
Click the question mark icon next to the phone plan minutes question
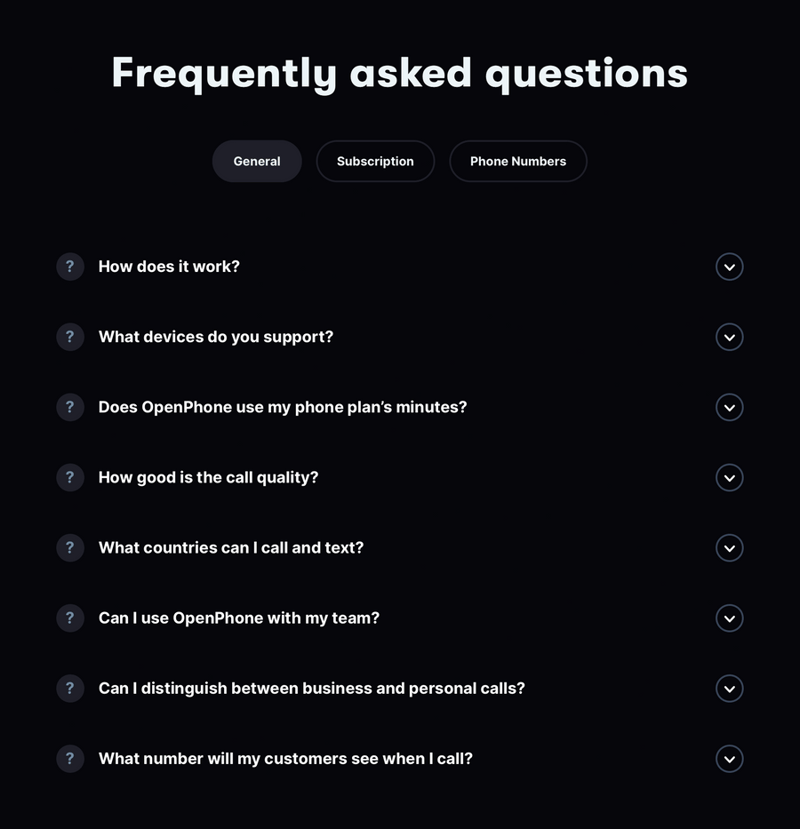tap(69, 407)
